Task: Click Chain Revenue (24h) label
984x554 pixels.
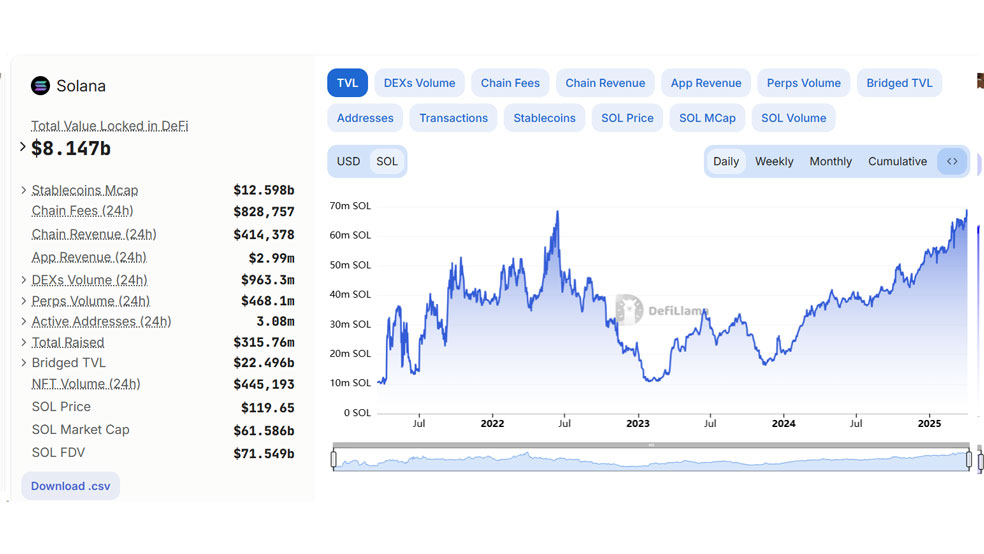Action: point(94,234)
